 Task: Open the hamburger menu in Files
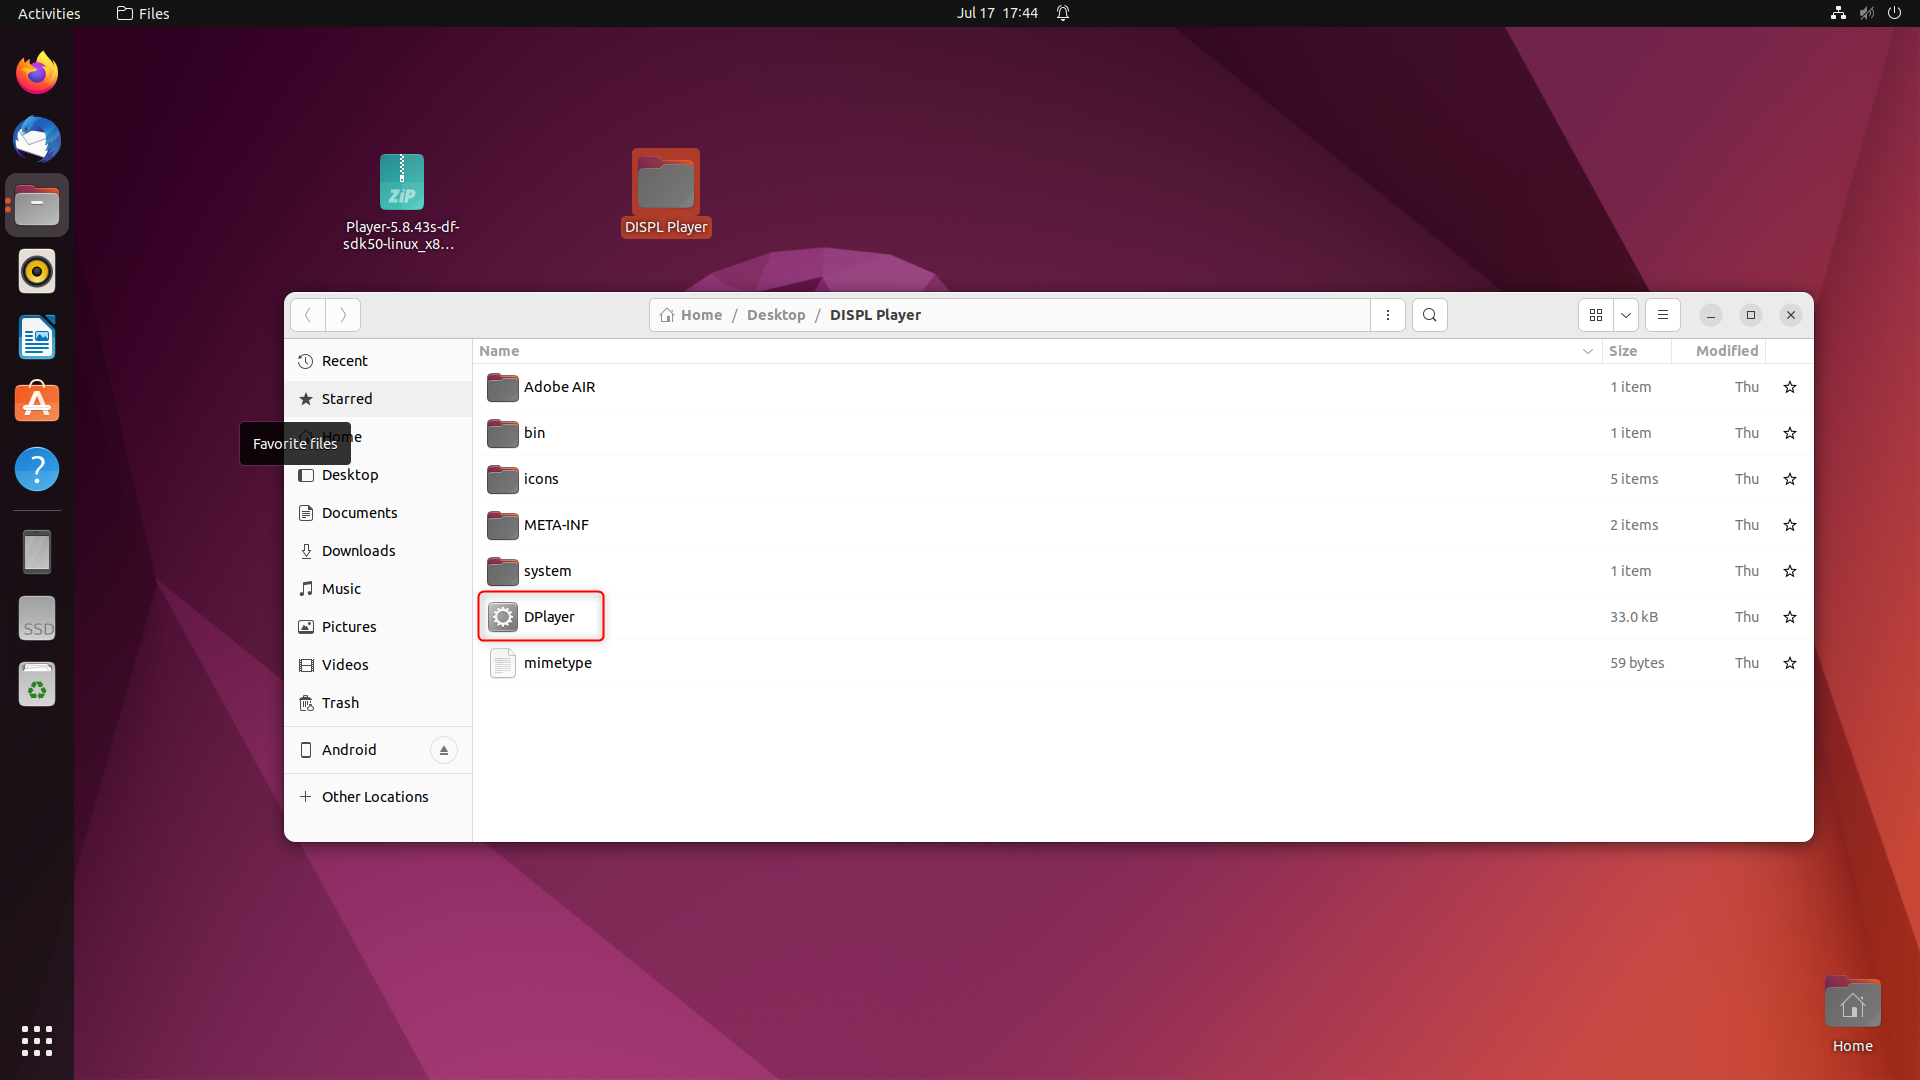tap(1663, 315)
